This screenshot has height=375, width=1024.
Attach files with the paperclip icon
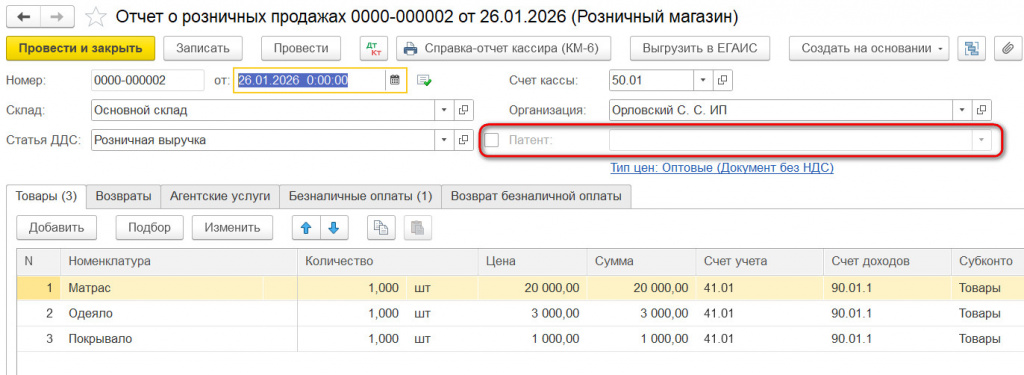pyautogui.click(x=1008, y=48)
